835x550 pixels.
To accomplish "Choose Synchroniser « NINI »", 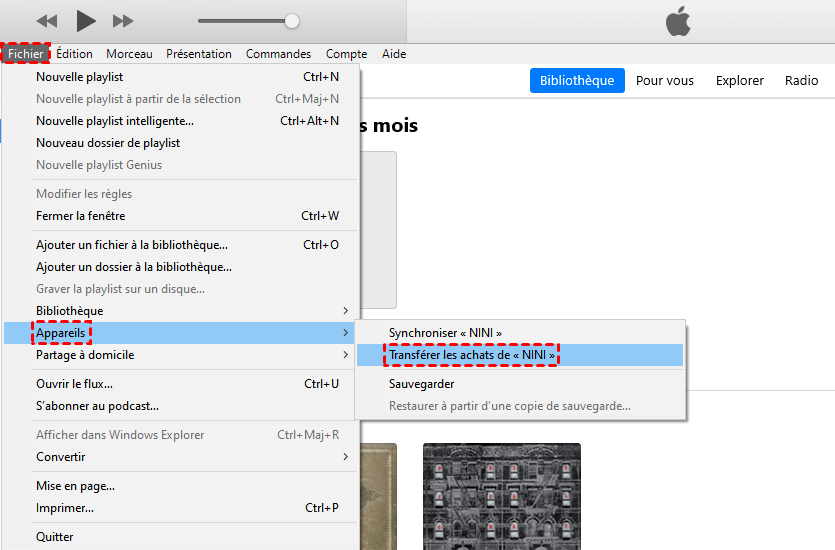I will (445, 332).
